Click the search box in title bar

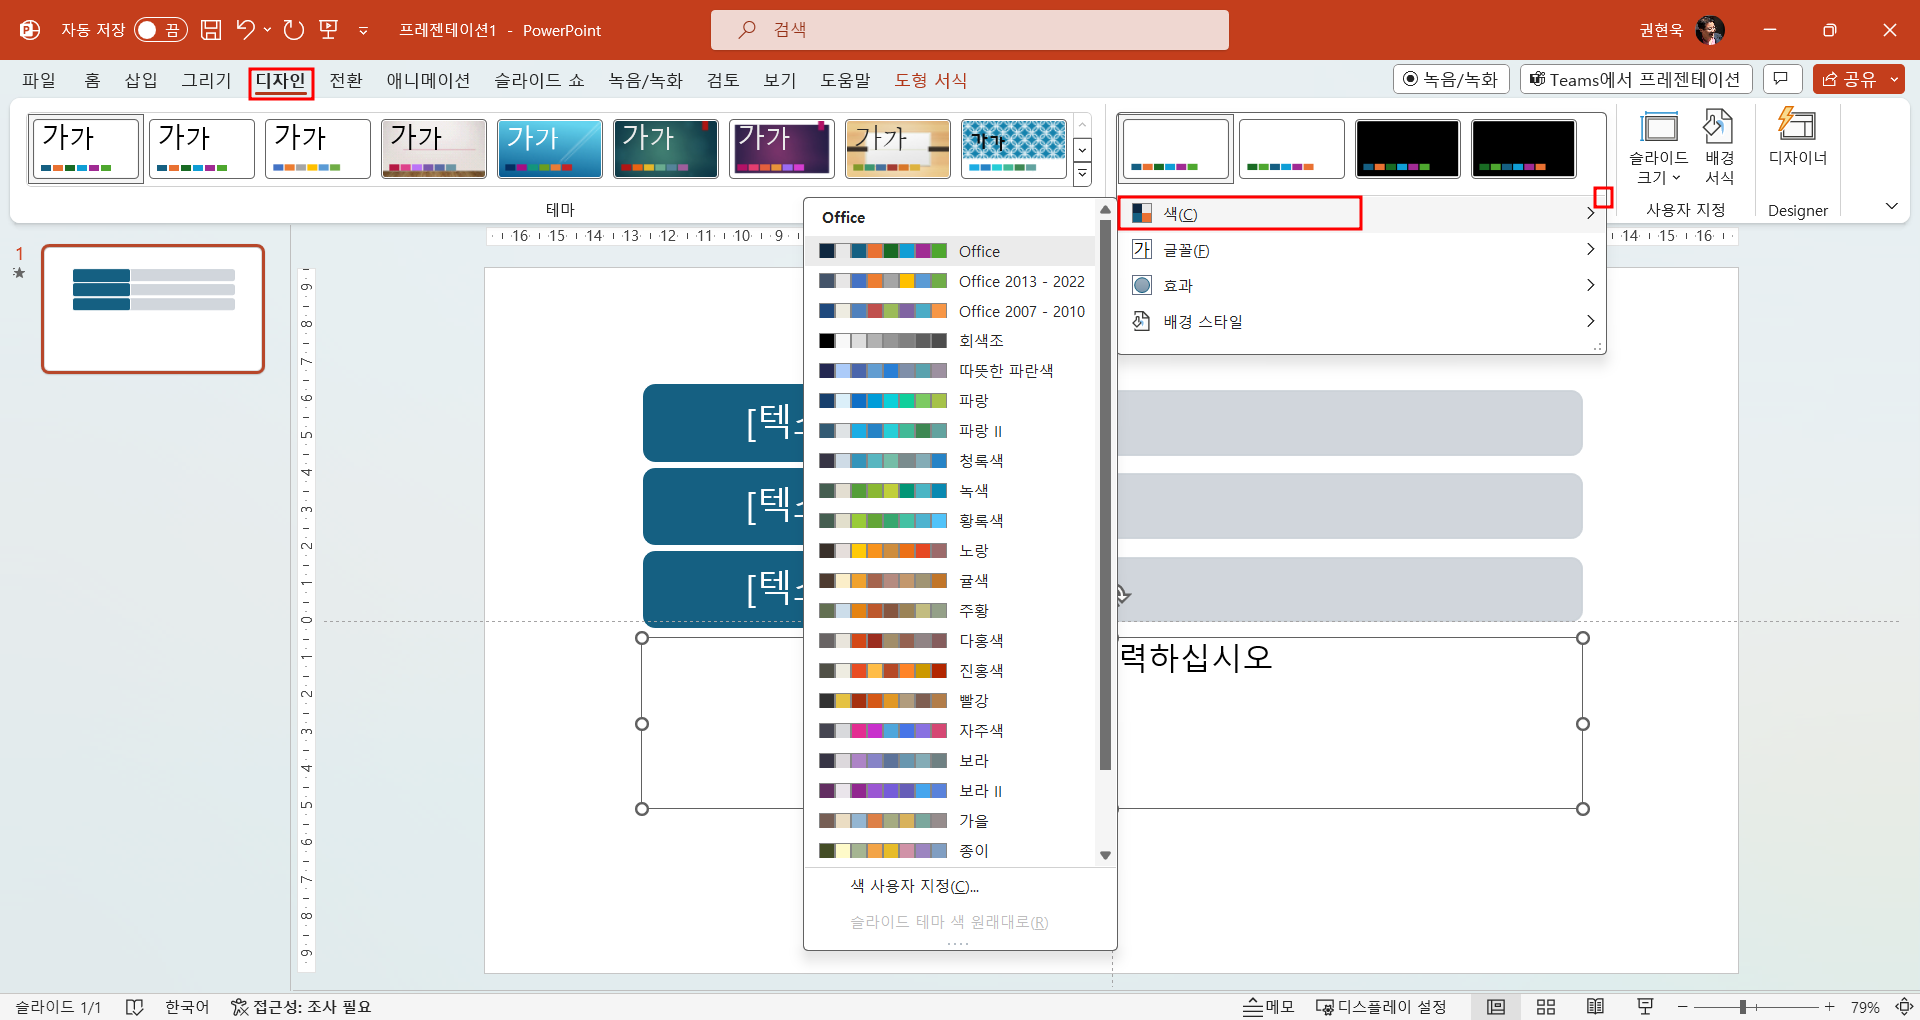coord(969,30)
